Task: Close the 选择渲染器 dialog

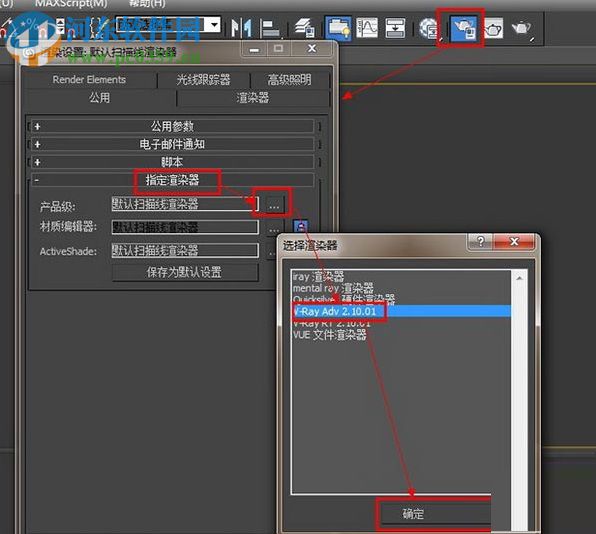Action: tap(514, 241)
